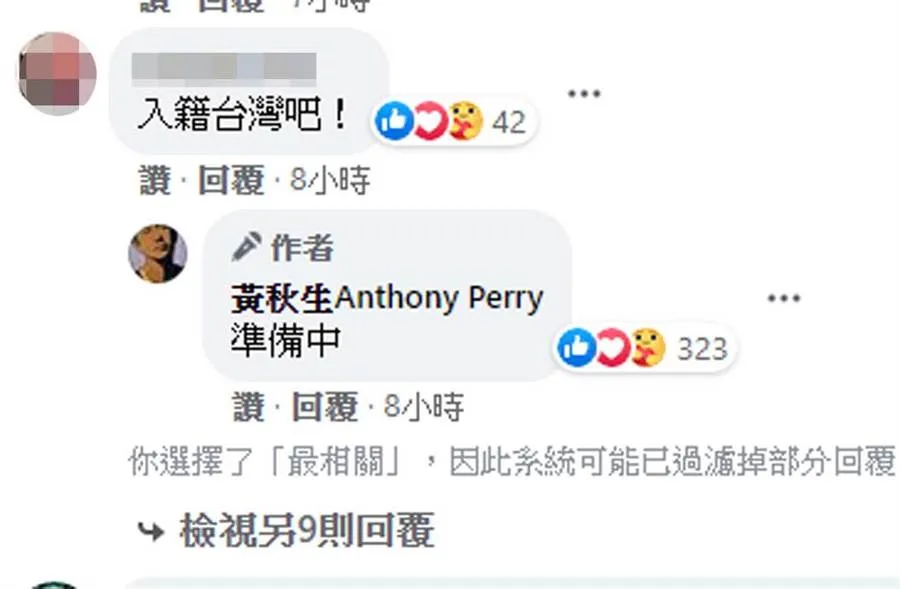The image size is (900, 589).
Task: Reply to the 準備中 comment via 回覆
Action: 325,406
